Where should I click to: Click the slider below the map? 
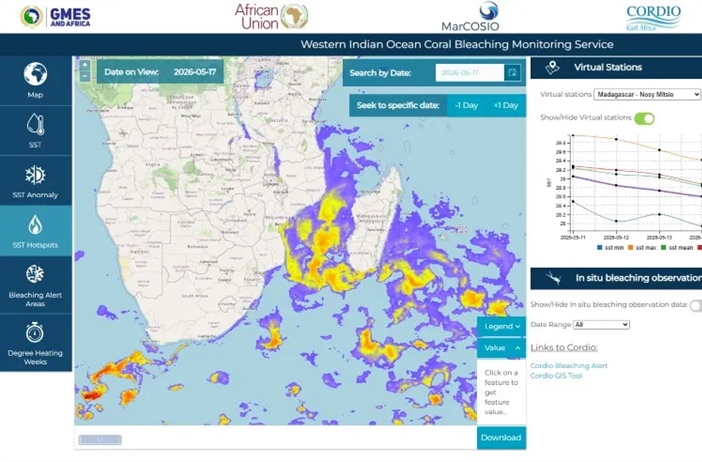[100, 440]
